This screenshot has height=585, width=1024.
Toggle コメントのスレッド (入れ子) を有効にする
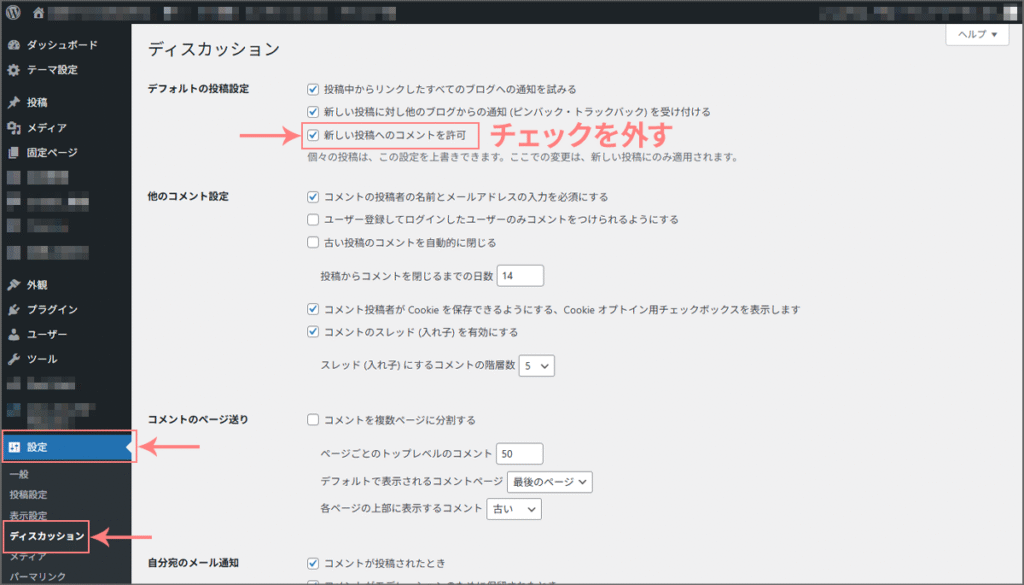(x=313, y=332)
